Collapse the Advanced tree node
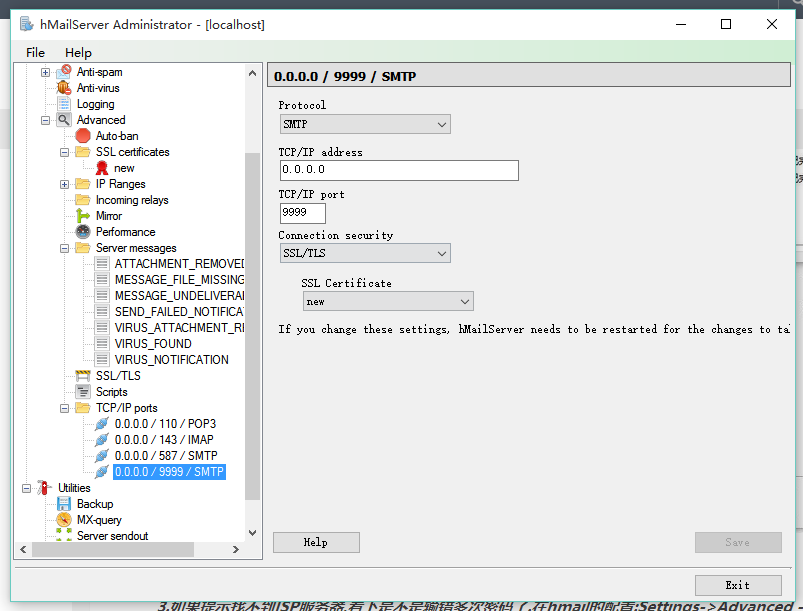 (x=45, y=120)
